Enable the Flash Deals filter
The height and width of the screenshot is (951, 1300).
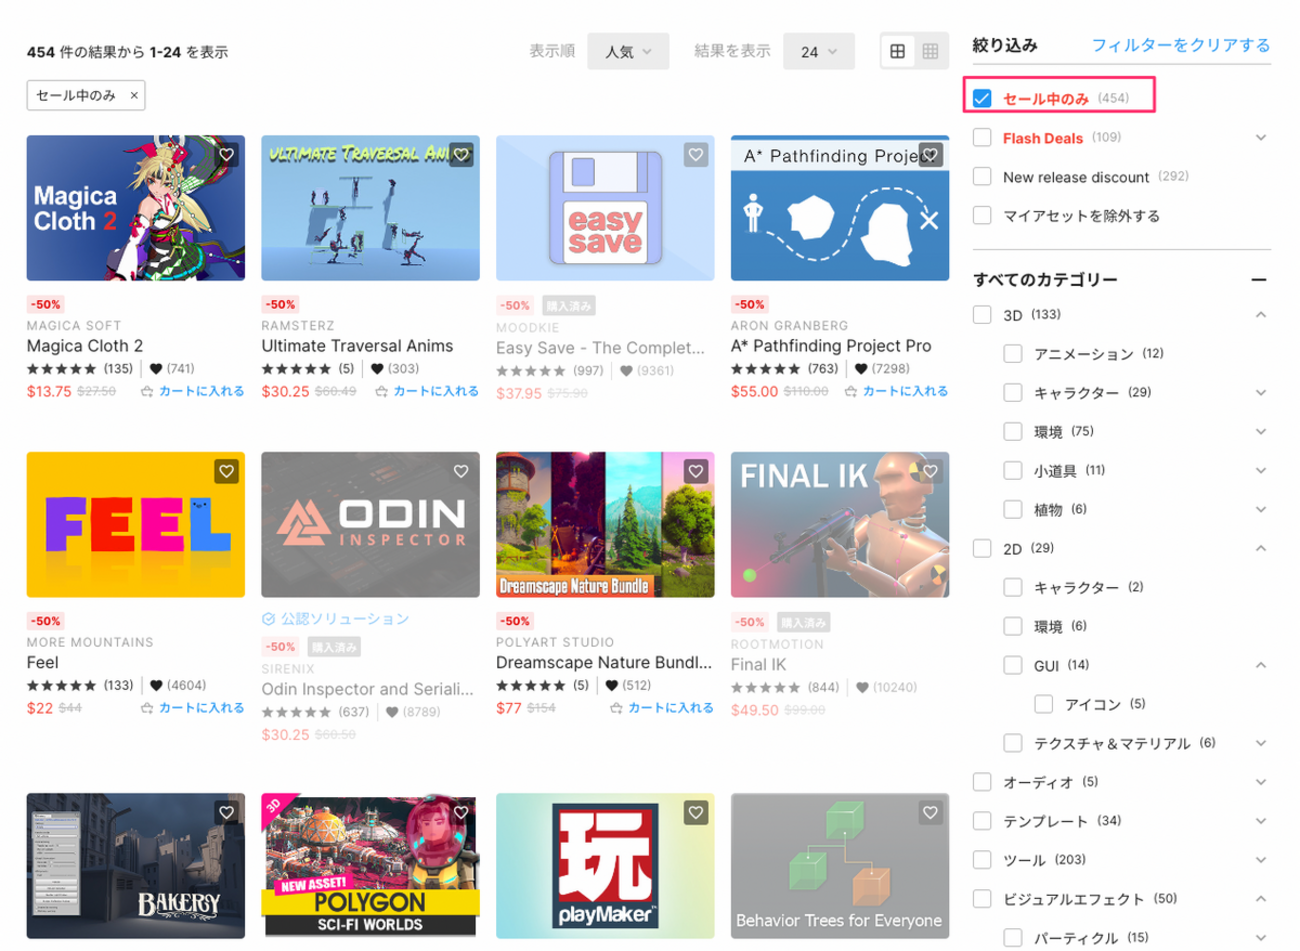tap(982, 137)
